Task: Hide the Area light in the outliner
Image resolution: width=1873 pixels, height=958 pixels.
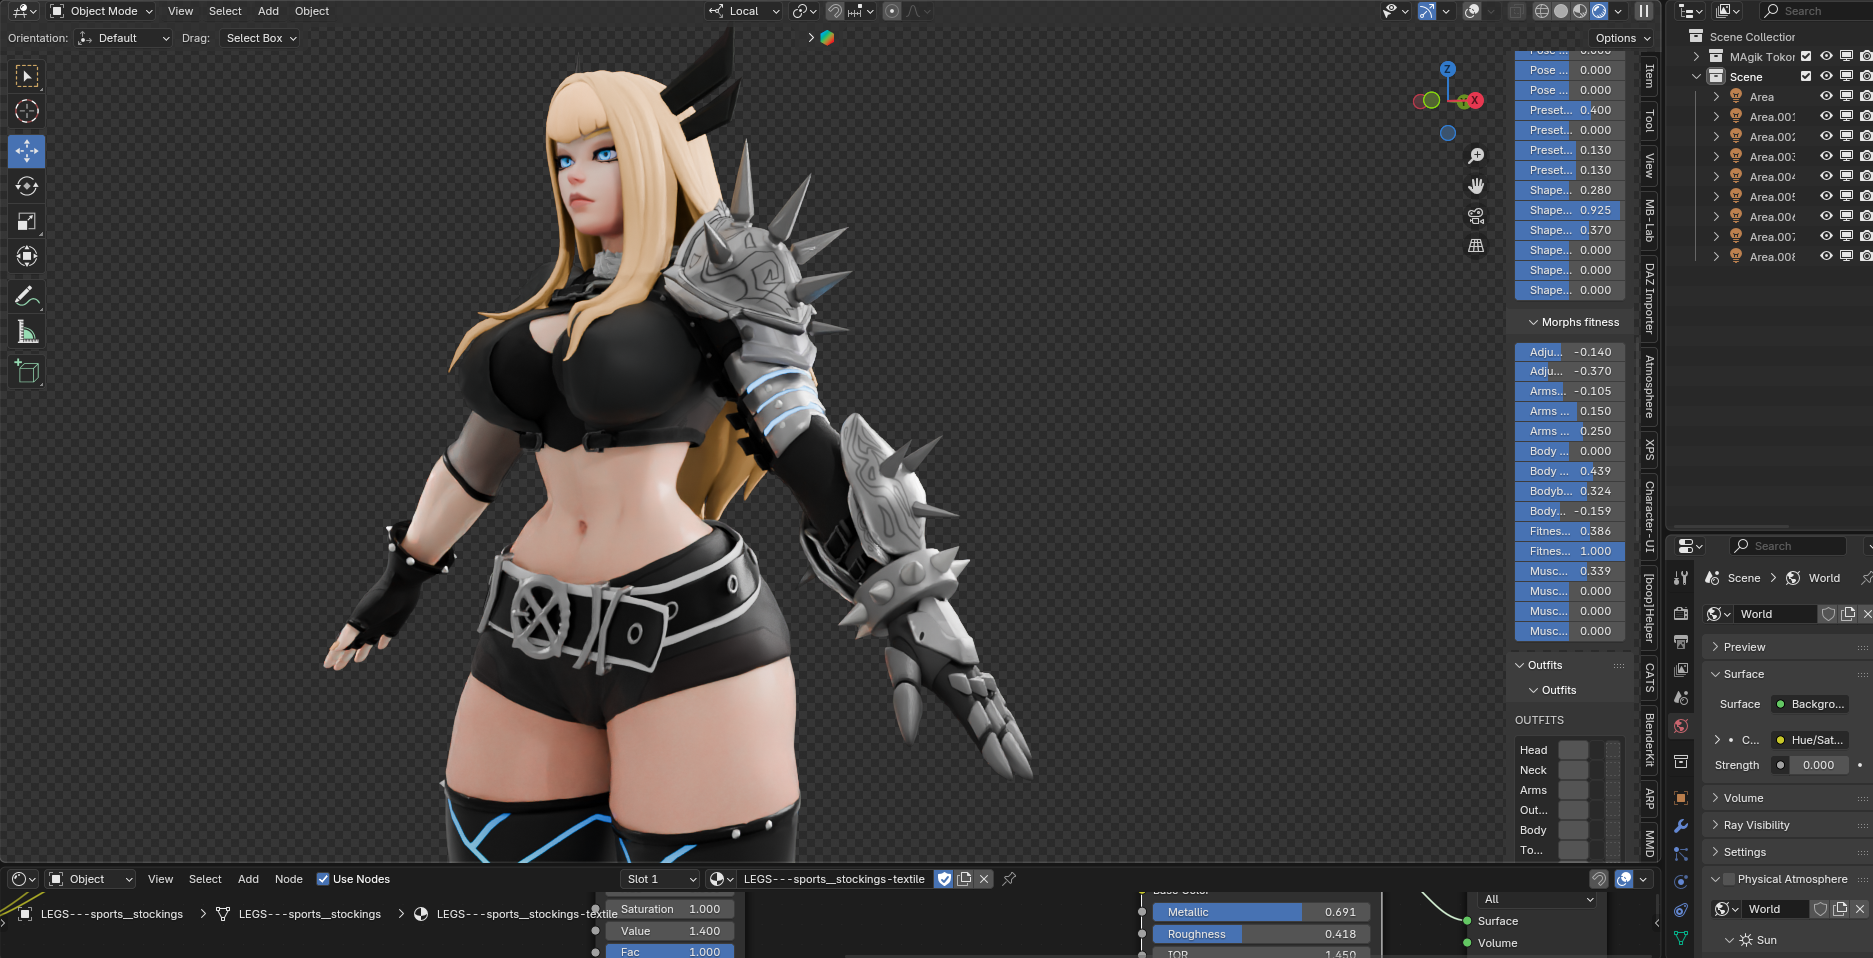Action: [x=1826, y=97]
